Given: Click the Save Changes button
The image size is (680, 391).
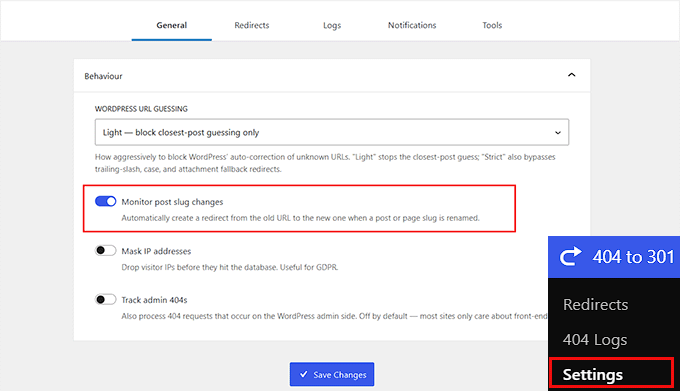Looking at the screenshot, I should 332,374.
